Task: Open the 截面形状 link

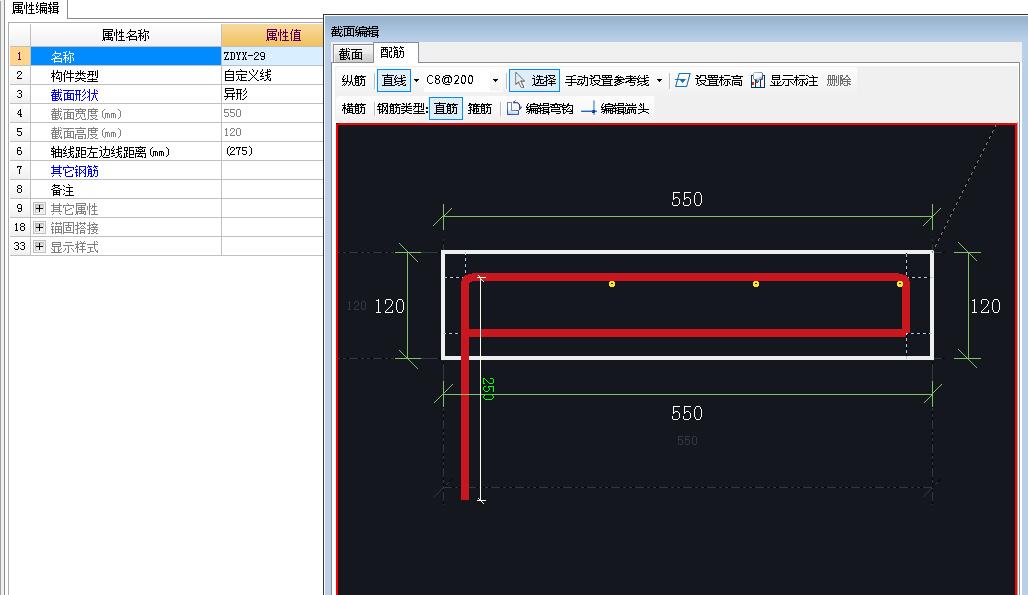Action: [x=75, y=94]
